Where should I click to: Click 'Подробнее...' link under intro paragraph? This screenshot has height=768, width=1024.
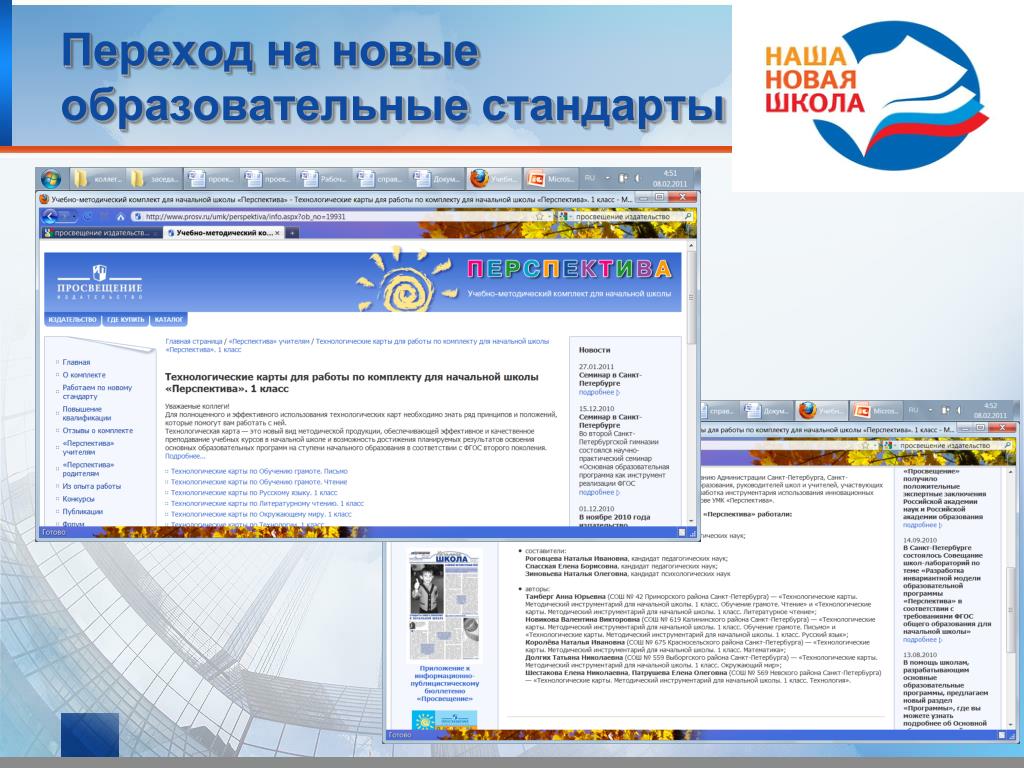pos(184,456)
